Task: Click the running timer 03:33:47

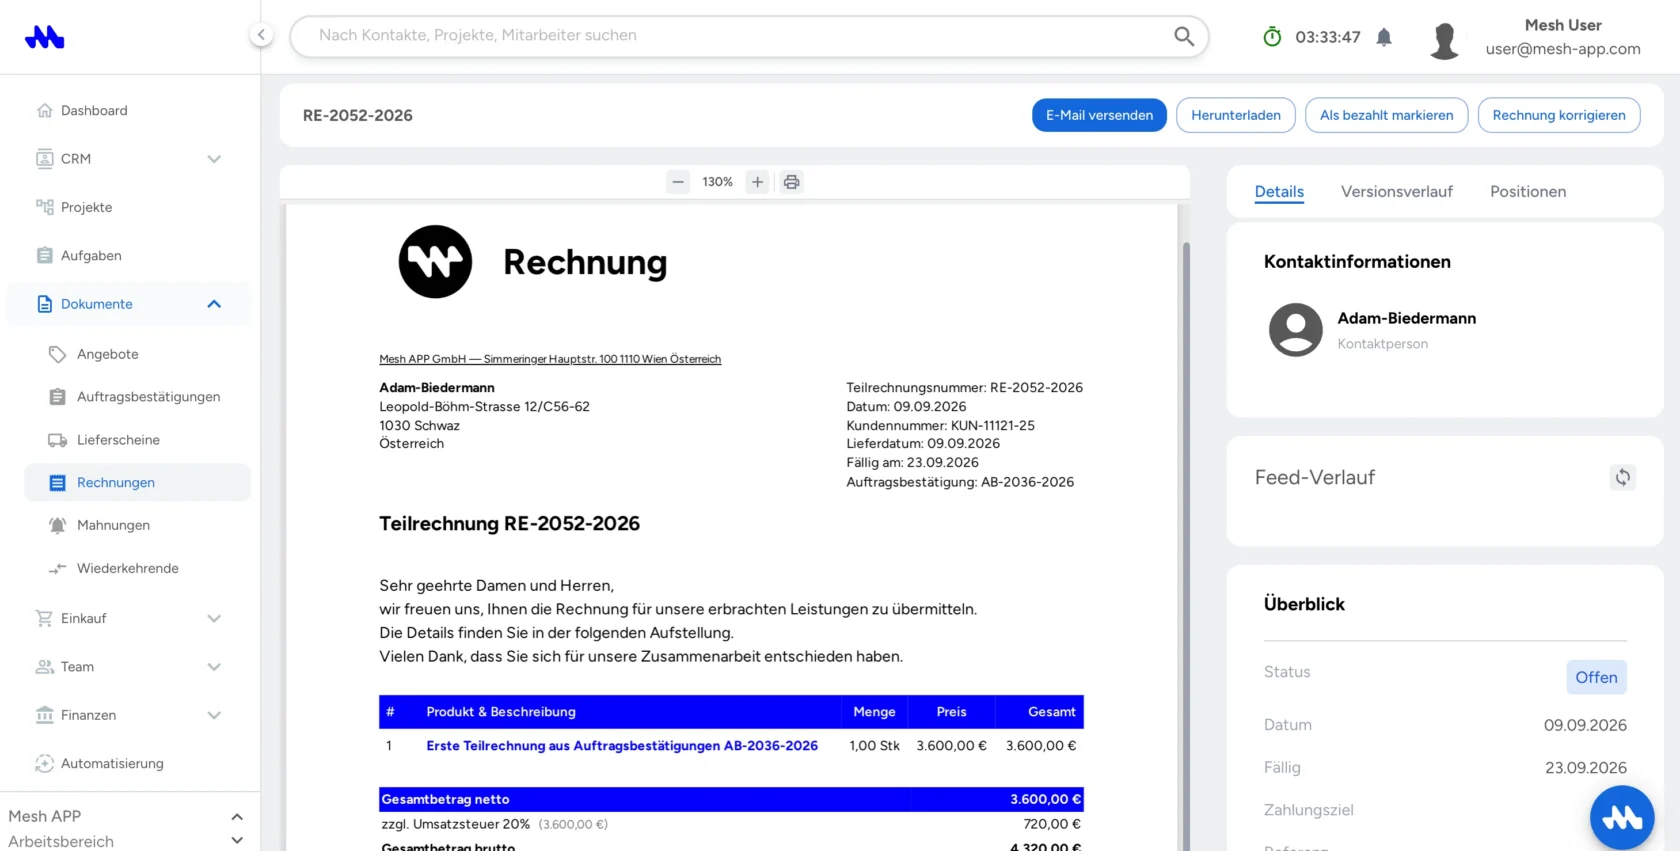Action: coord(1328,37)
